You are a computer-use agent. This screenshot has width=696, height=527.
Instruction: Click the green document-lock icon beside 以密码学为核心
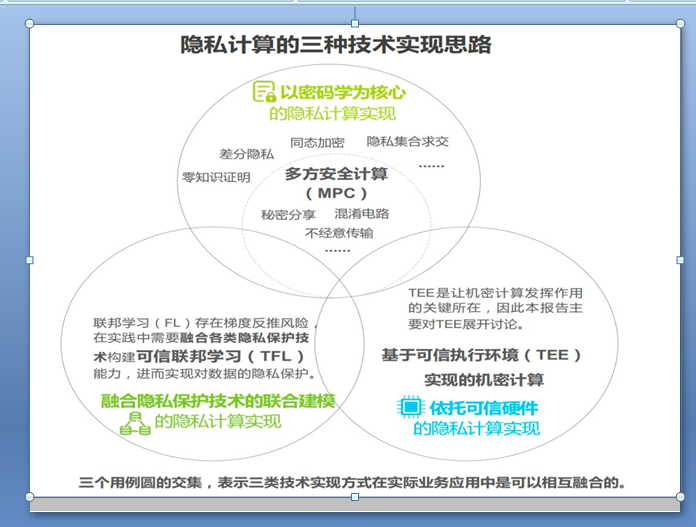coord(264,92)
